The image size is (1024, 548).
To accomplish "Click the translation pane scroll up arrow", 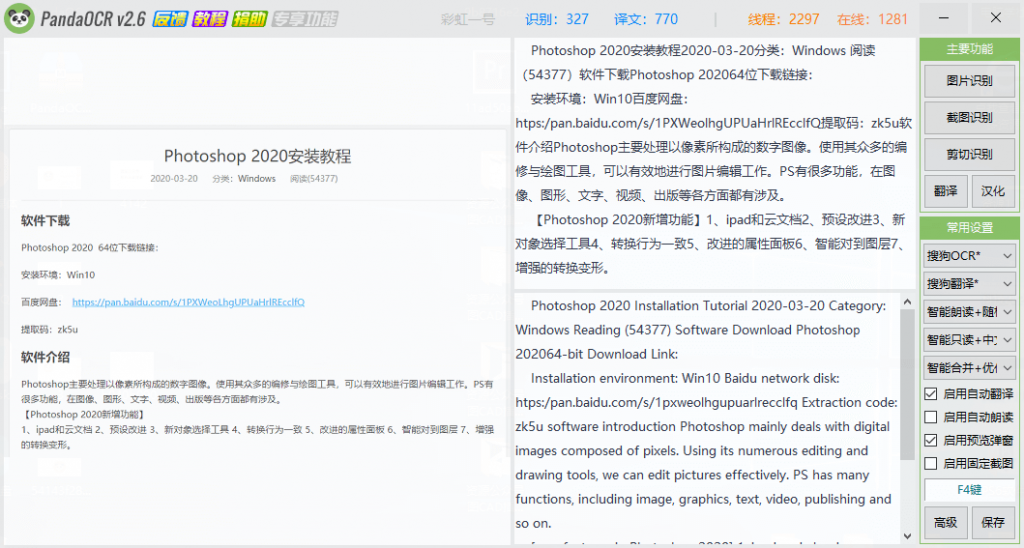I will [907, 302].
